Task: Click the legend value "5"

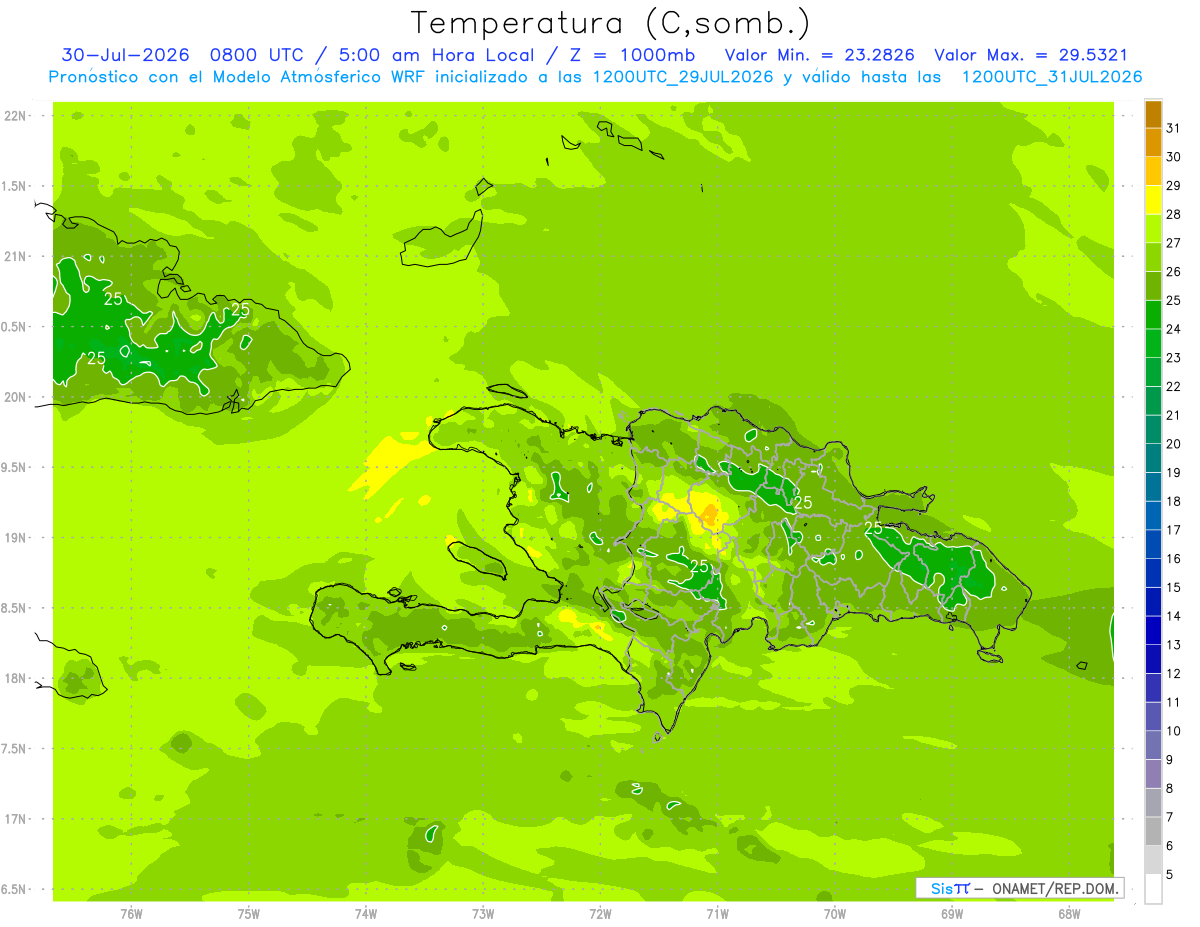Action: click(x=1169, y=874)
